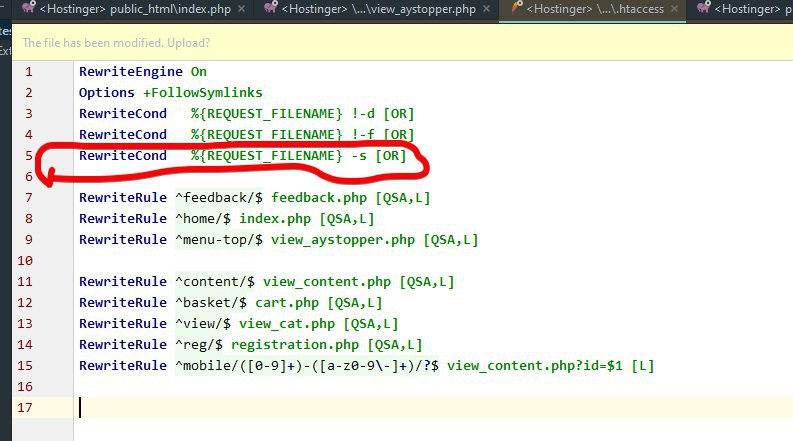Click the PHP file icon on the view_aystopper.php tab

pos(271,8)
